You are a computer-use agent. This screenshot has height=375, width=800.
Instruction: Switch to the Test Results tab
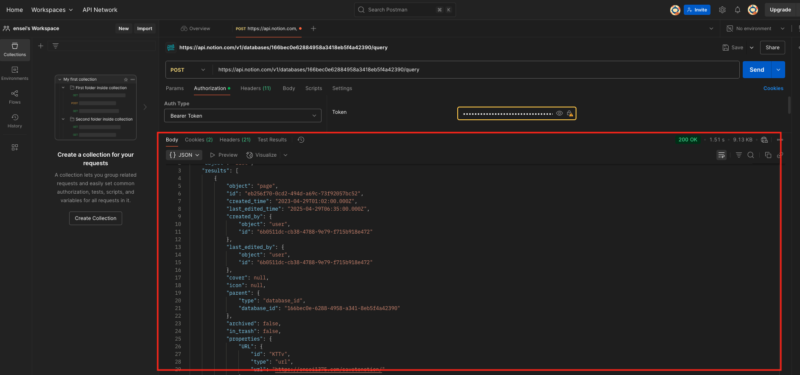click(x=272, y=140)
